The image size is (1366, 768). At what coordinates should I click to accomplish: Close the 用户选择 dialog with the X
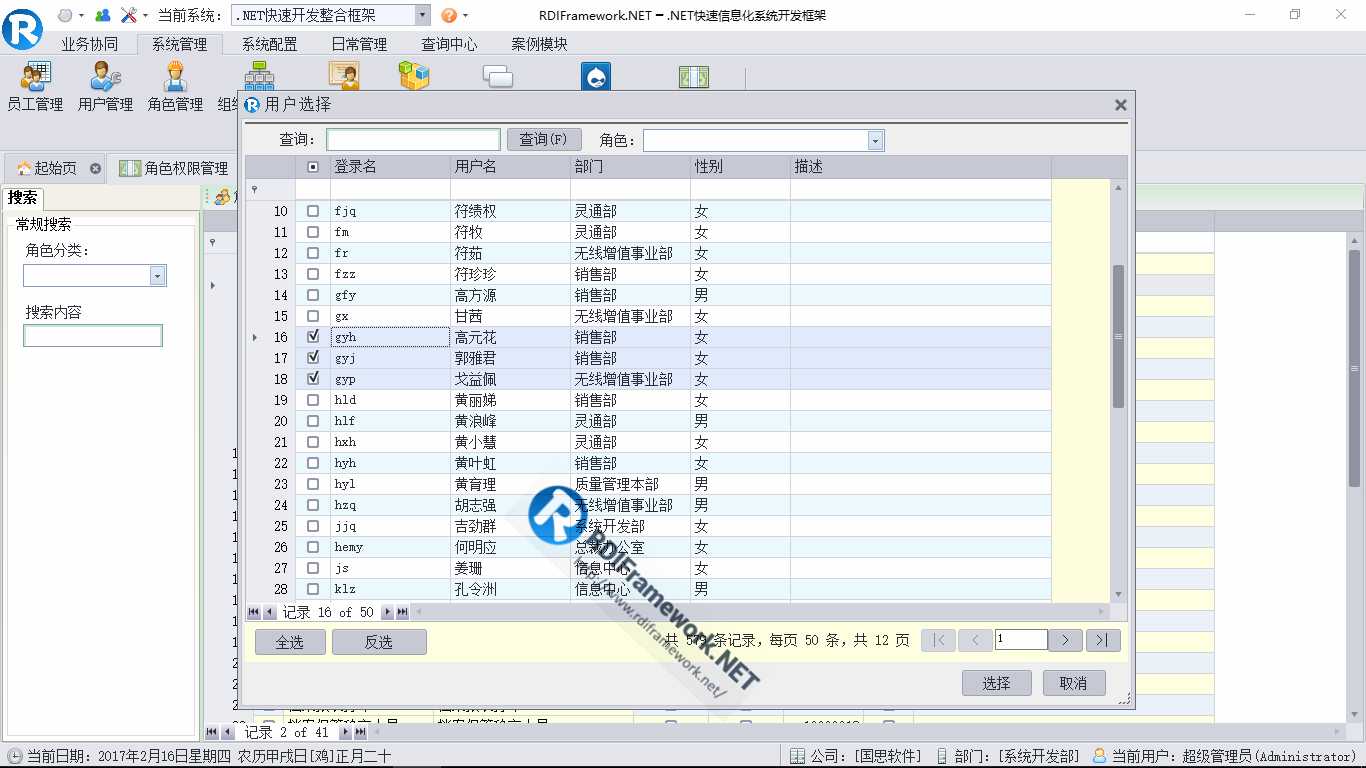[1121, 105]
